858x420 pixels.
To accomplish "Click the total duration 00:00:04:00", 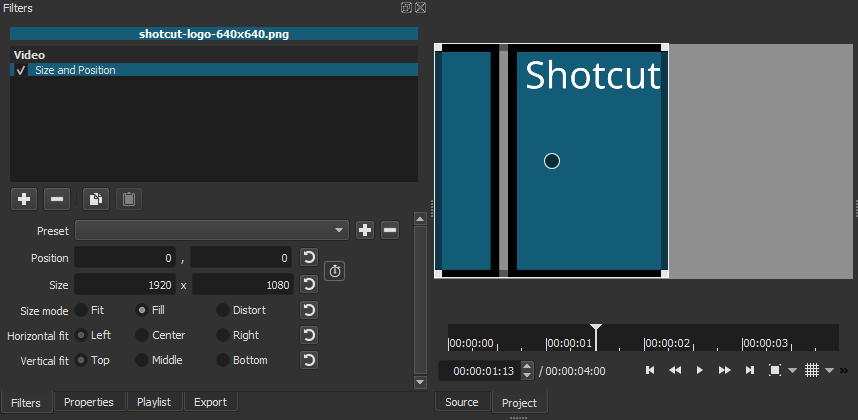I will 576,371.
